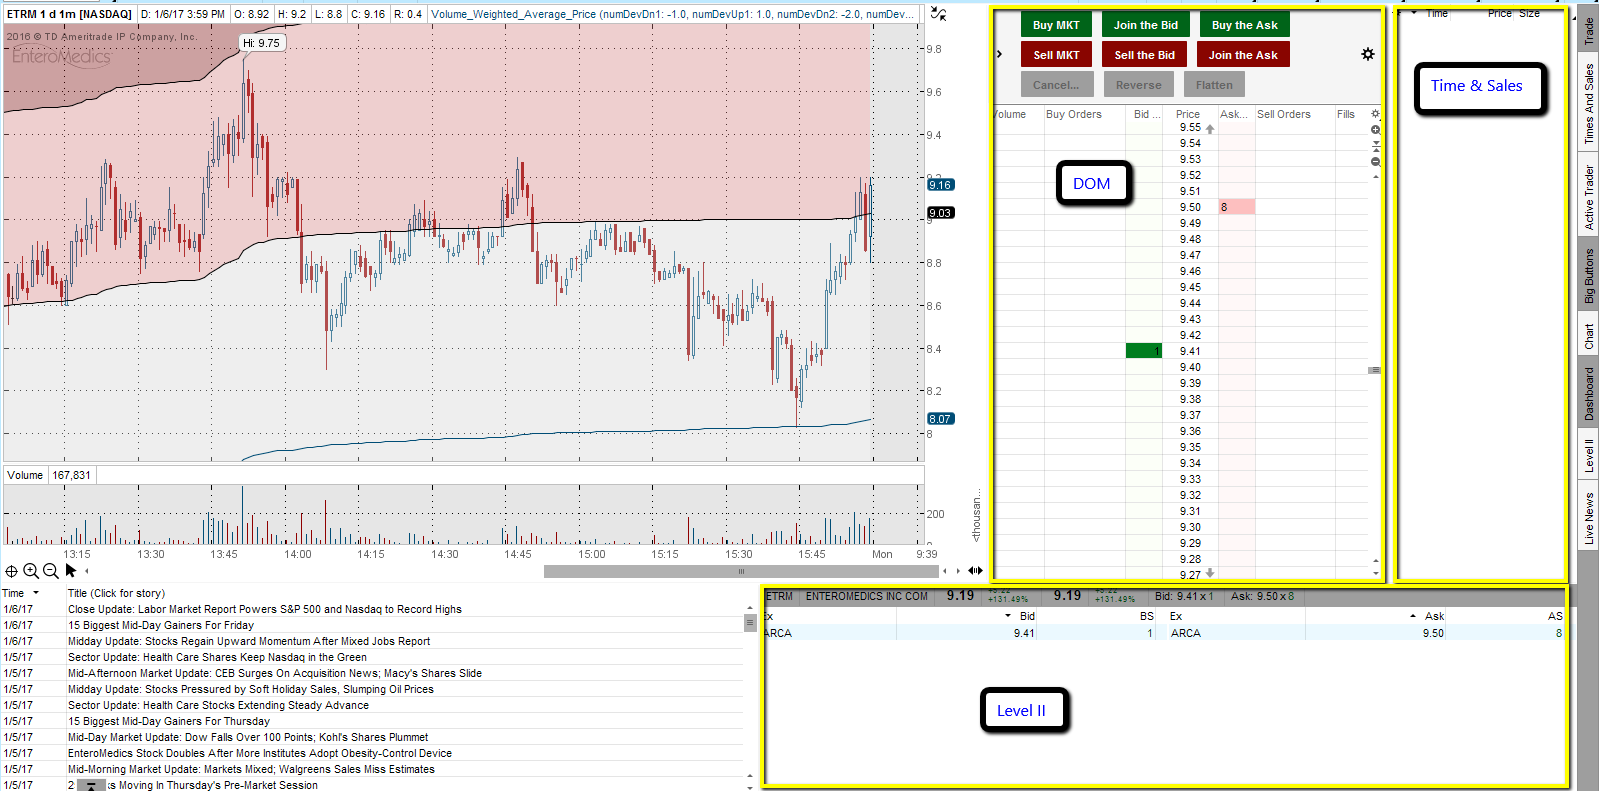
Task: Switch to the Live News side tab
Action: tap(1588, 518)
